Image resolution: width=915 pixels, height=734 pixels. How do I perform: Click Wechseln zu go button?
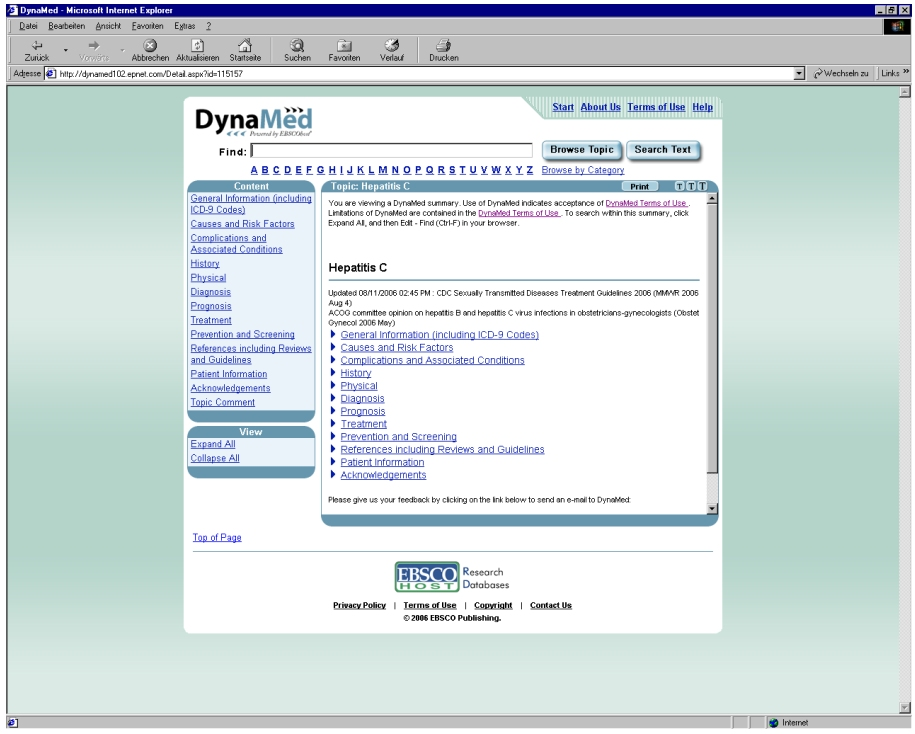(x=840, y=74)
